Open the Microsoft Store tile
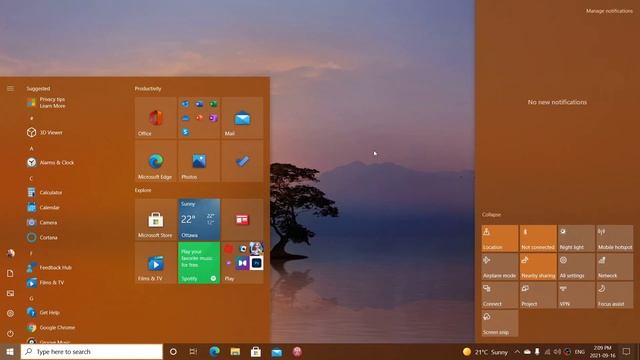This screenshot has width=640, height=360. pyautogui.click(x=156, y=220)
